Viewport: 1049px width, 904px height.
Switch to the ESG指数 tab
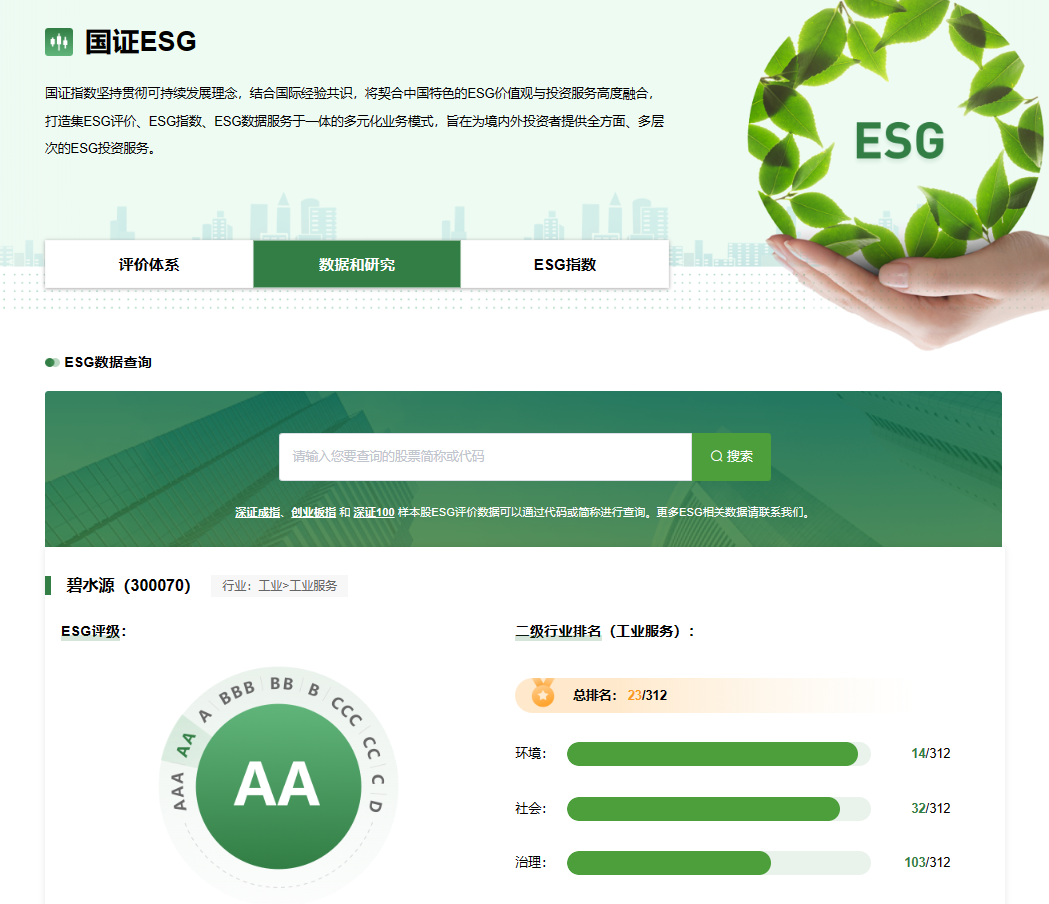point(565,264)
